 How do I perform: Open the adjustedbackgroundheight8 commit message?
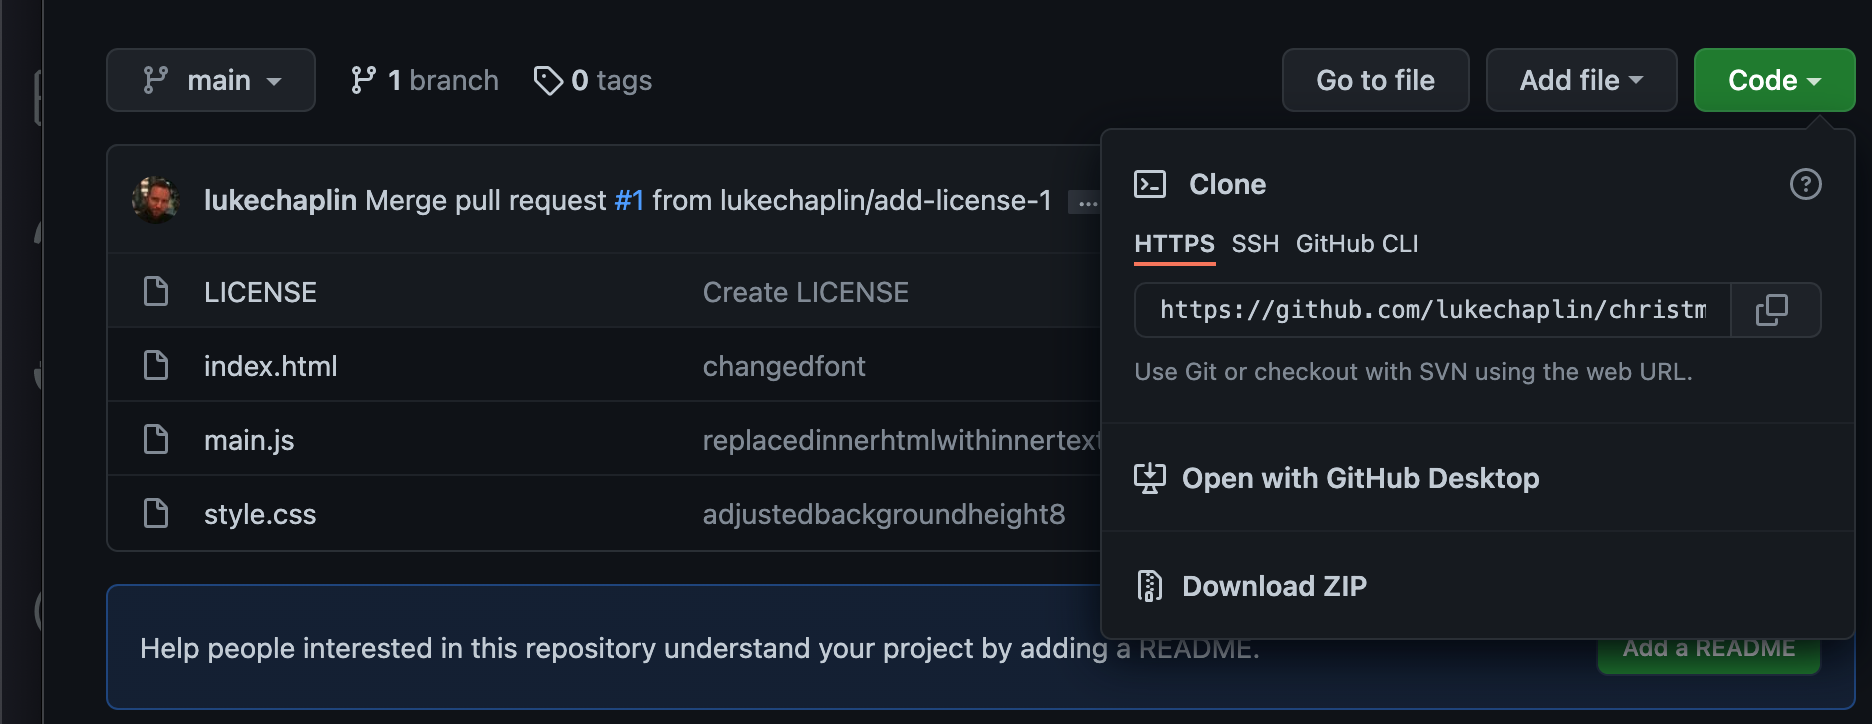(x=884, y=514)
